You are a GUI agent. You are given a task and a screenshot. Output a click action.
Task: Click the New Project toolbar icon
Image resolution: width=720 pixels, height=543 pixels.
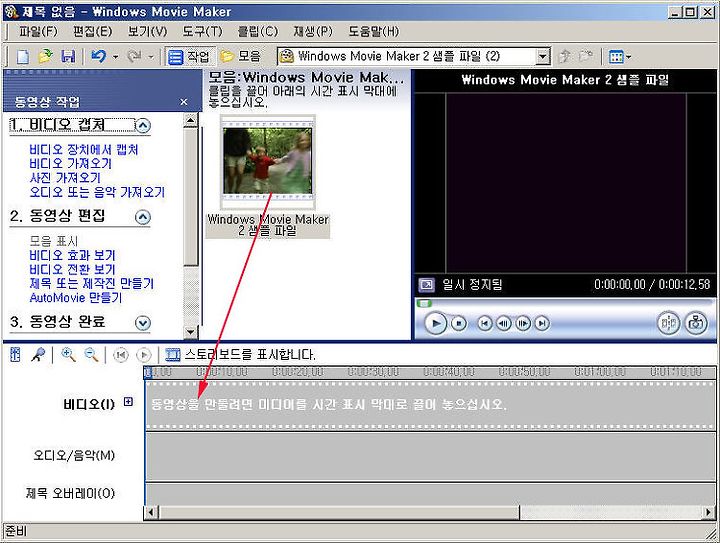[22, 56]
